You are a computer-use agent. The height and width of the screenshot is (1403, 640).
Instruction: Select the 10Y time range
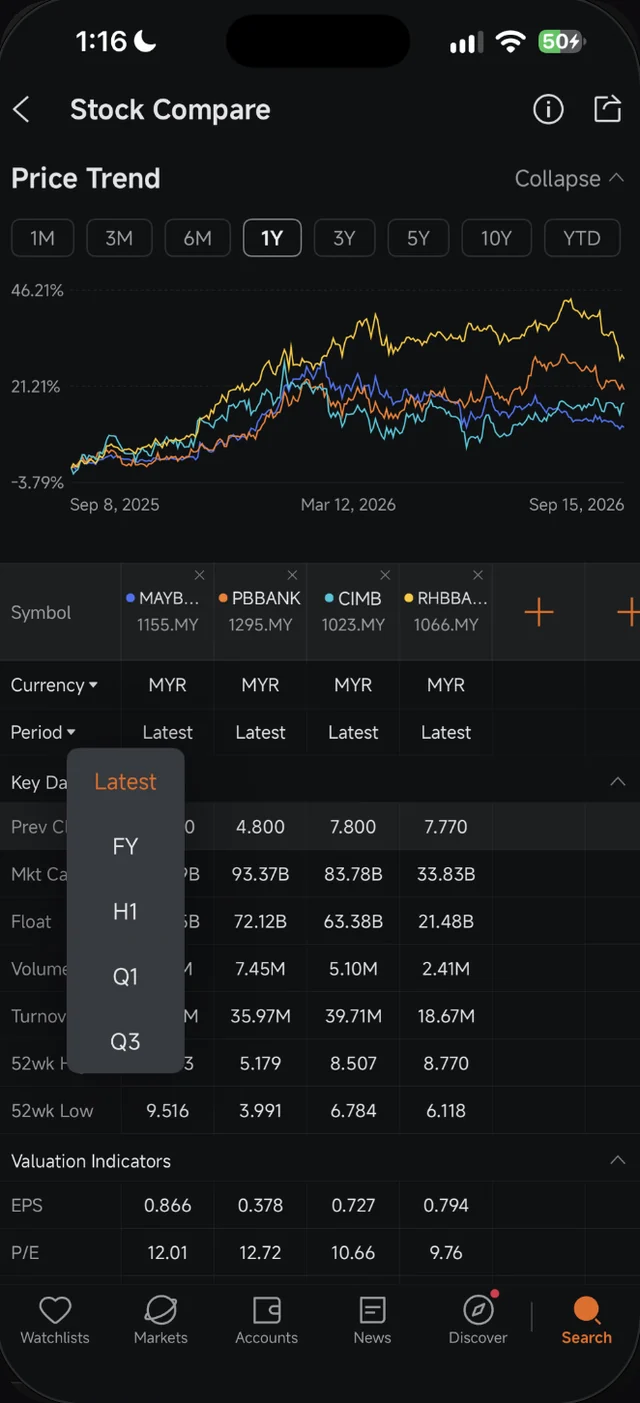pos(496,238)
